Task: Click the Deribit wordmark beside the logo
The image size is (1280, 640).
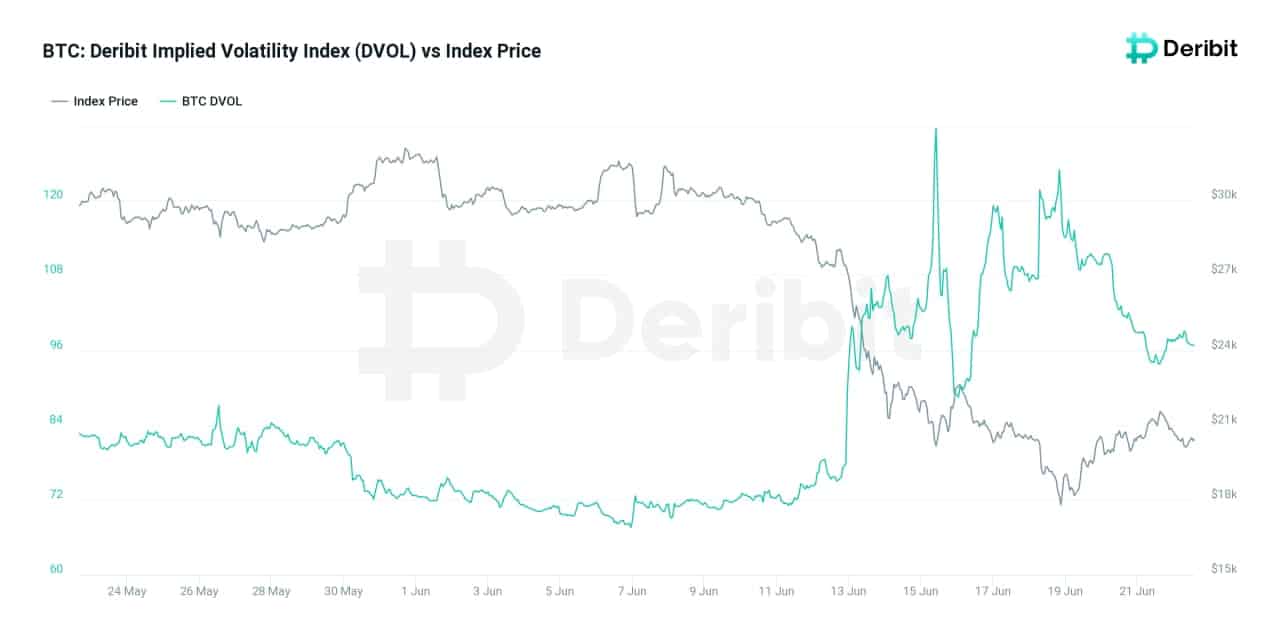Action: pos(1200,48)
